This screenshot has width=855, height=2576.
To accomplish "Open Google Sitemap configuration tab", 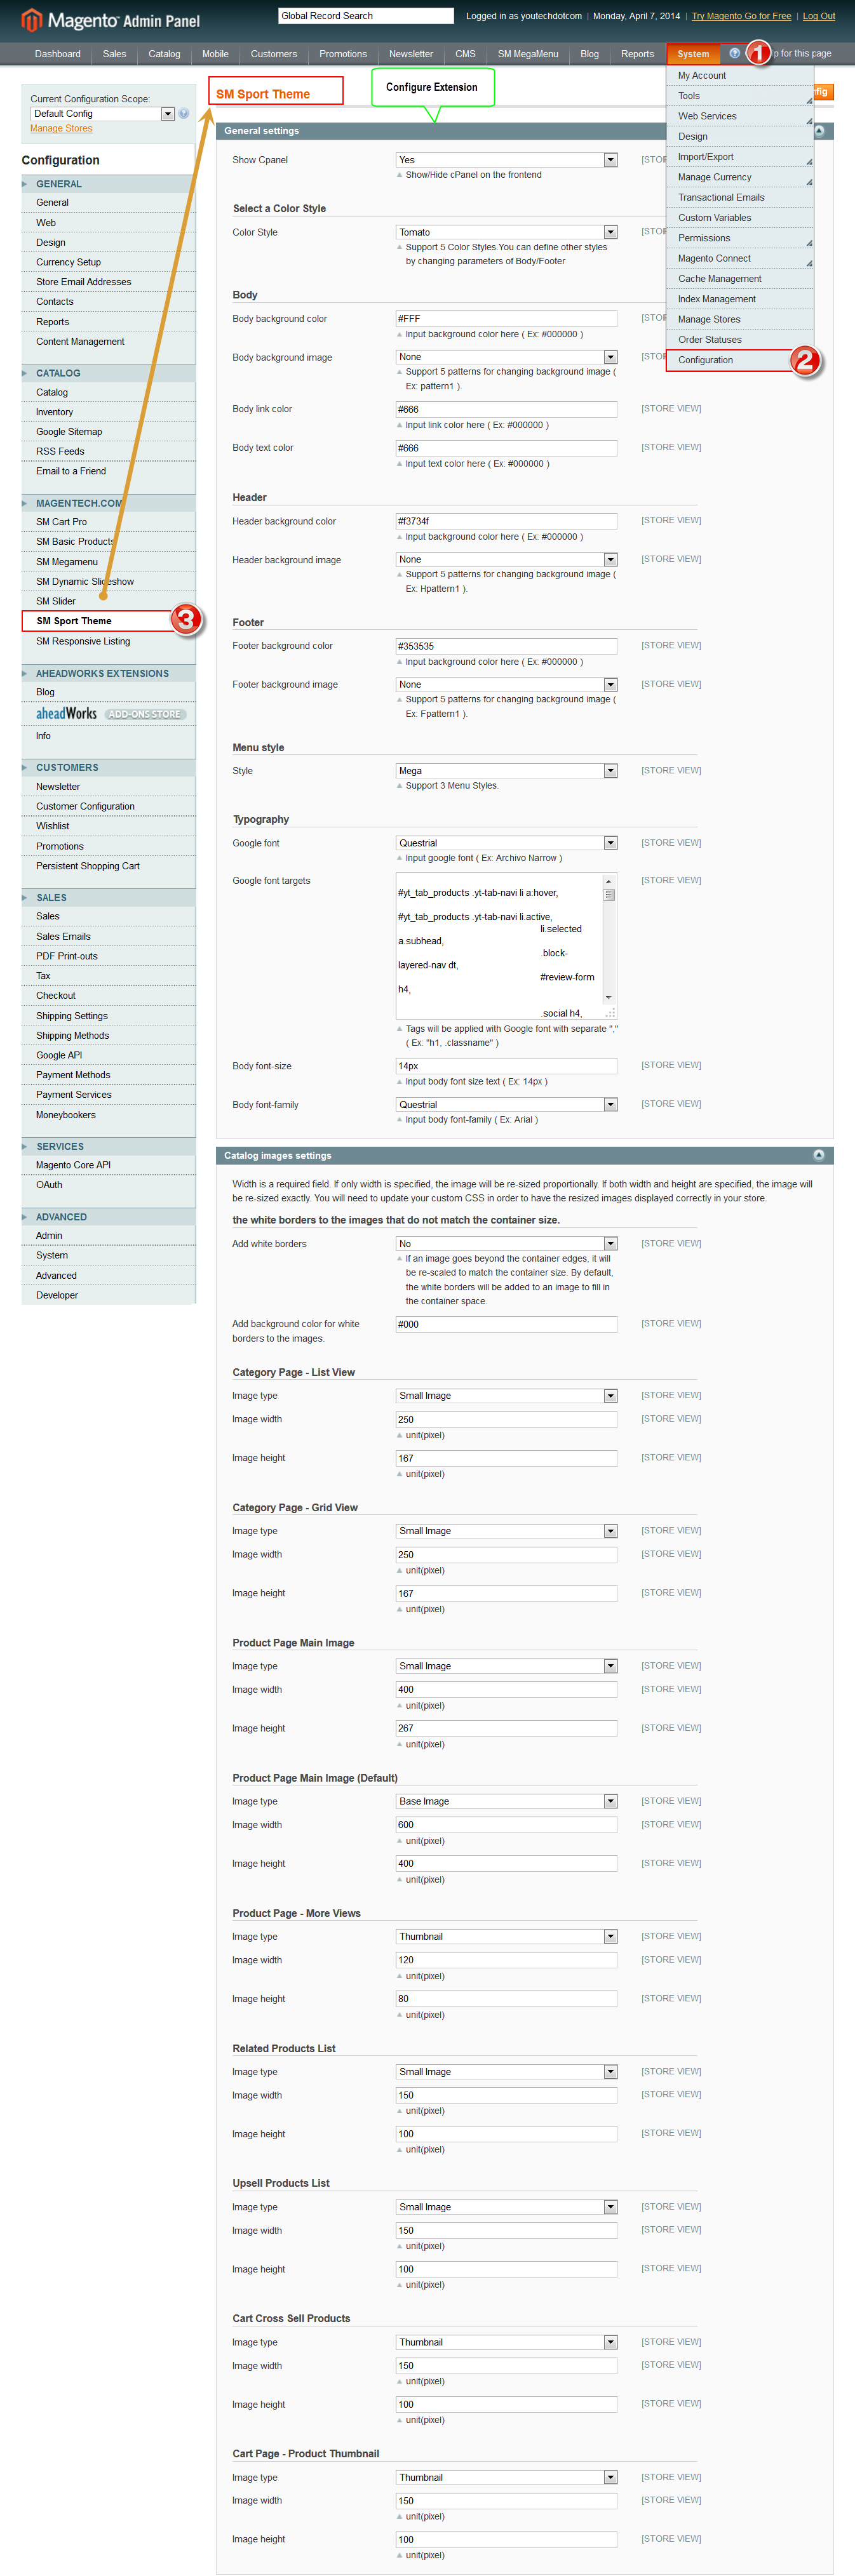I will click(108, 432).
